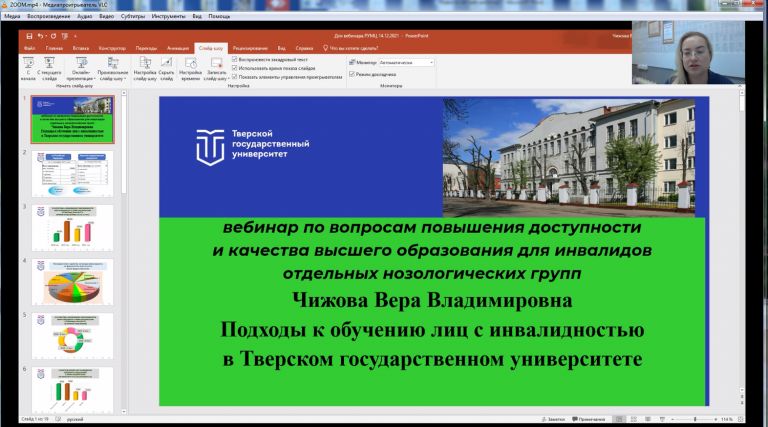Start slideshow from current slide
The image size is (768, 427).
pyautogui.click(x=51, y=67)
